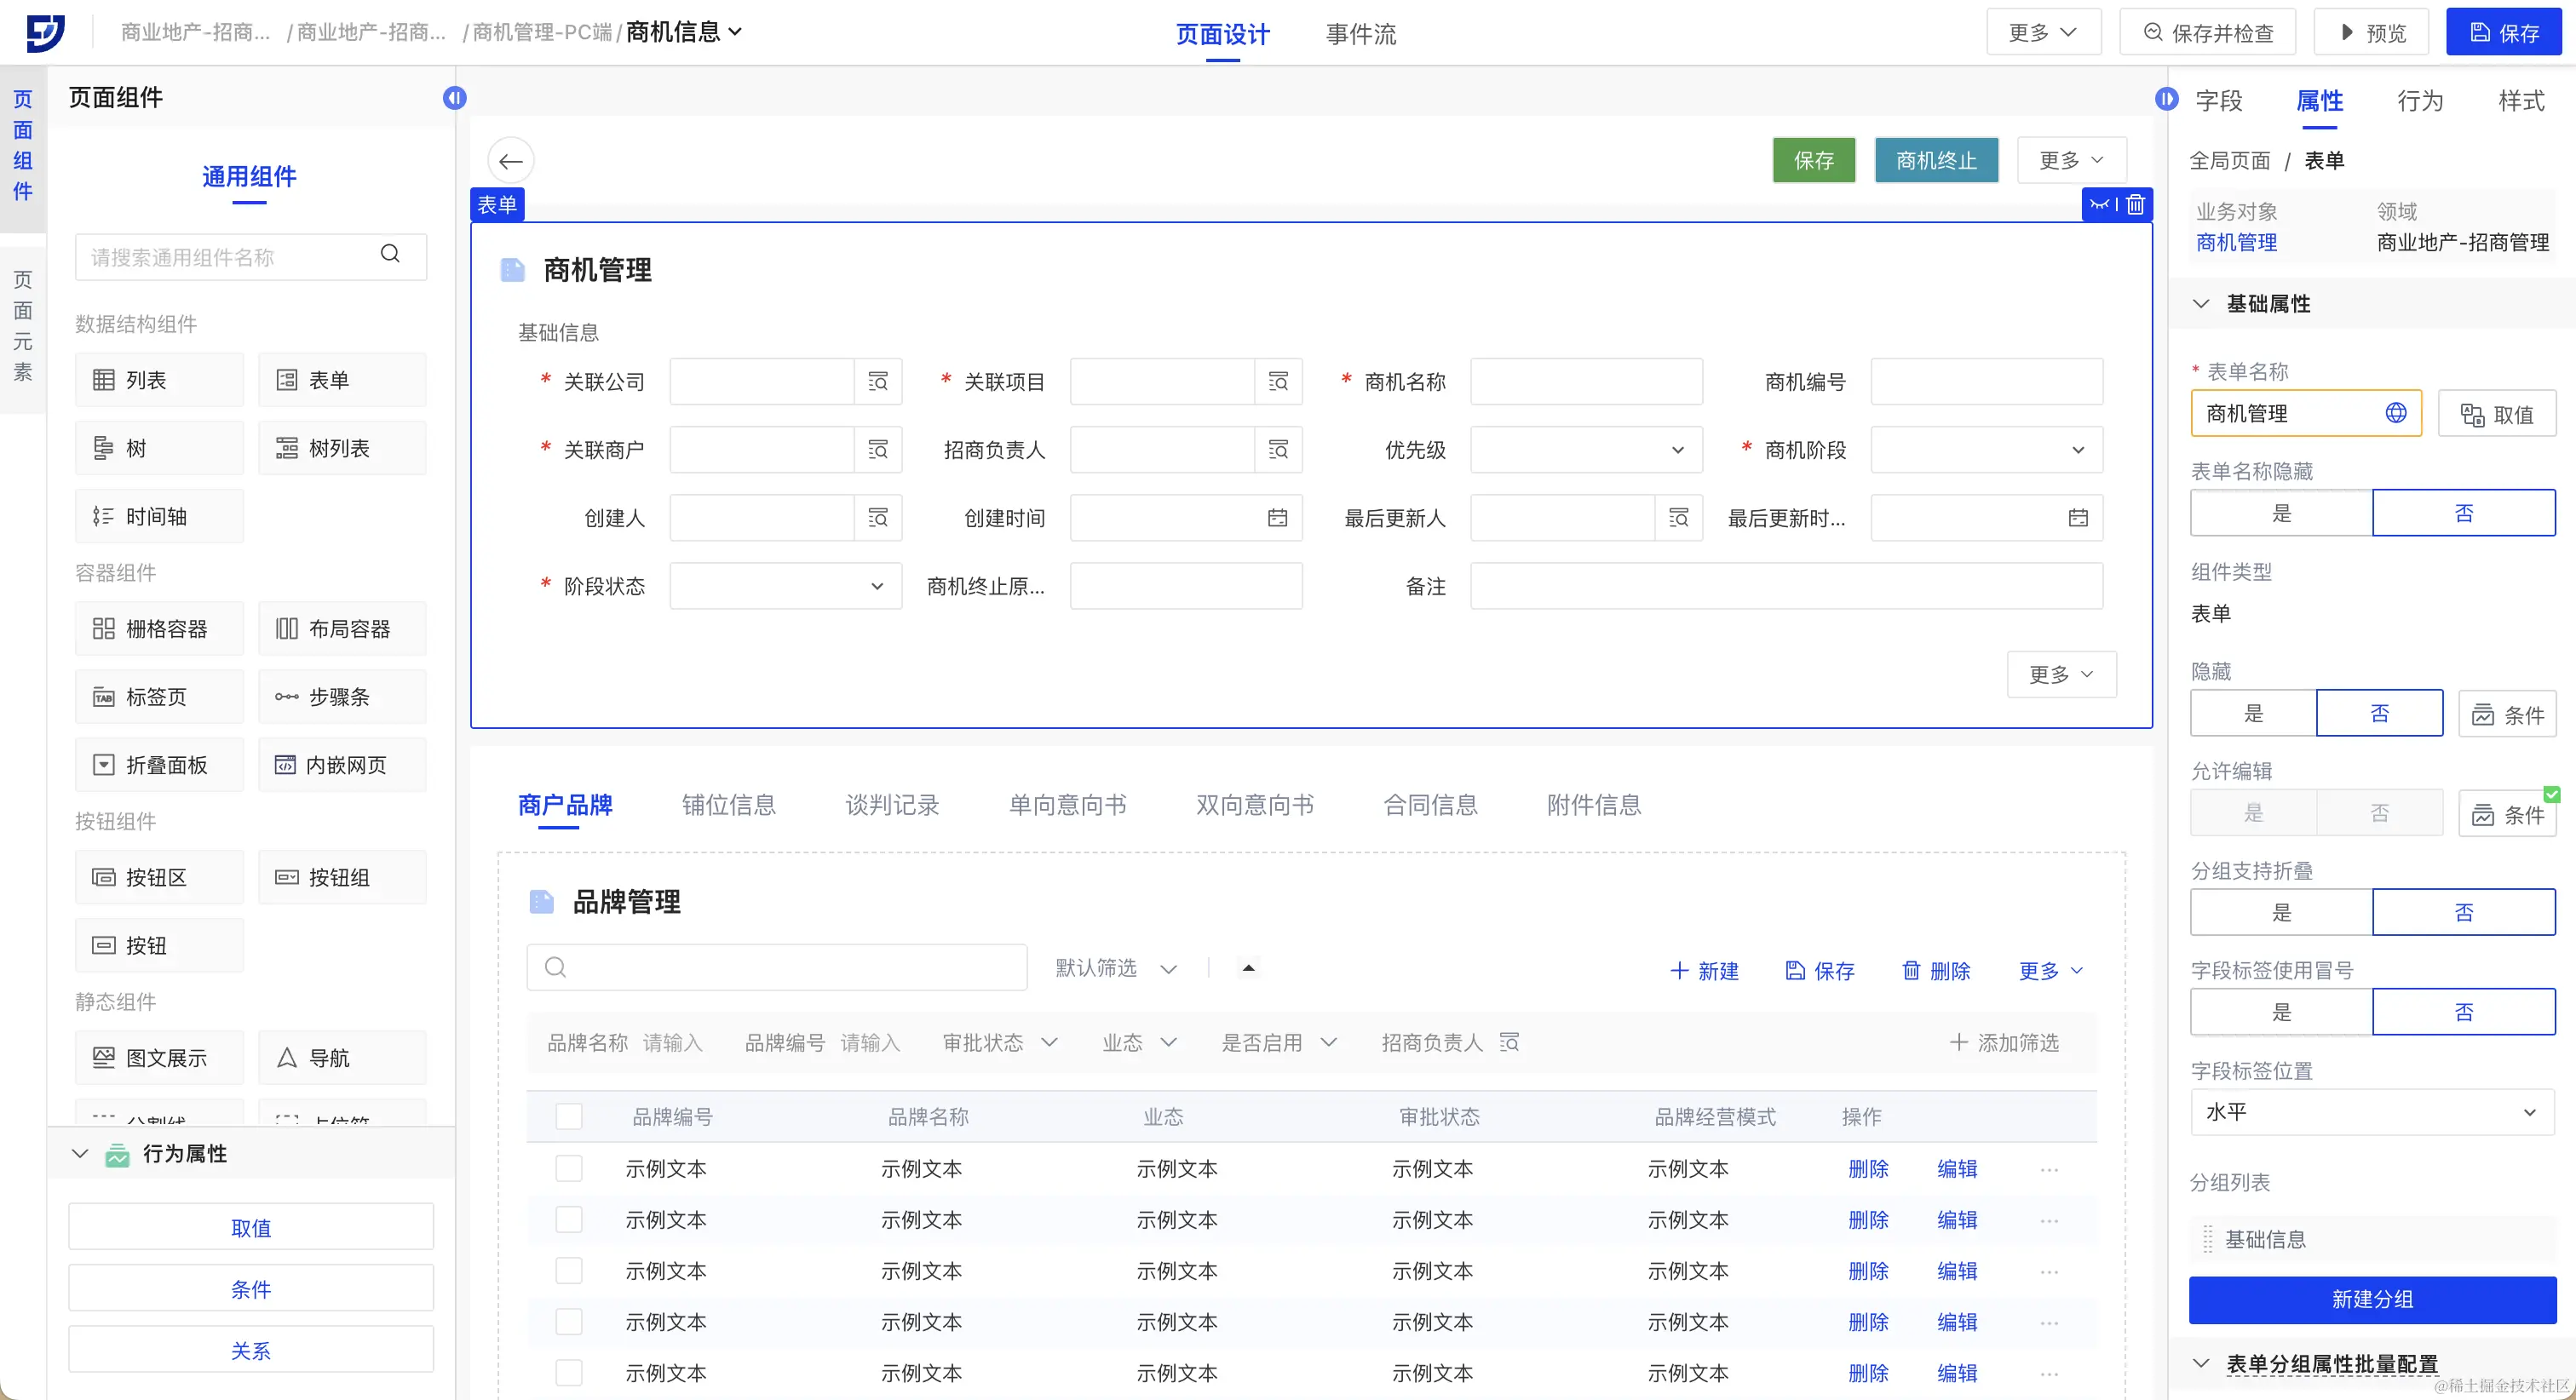This screenshot has width=2576, height=1400.
Task: Open the 字段标签位置 dropdown showing 水平
Action: tap(2371, 1112)
